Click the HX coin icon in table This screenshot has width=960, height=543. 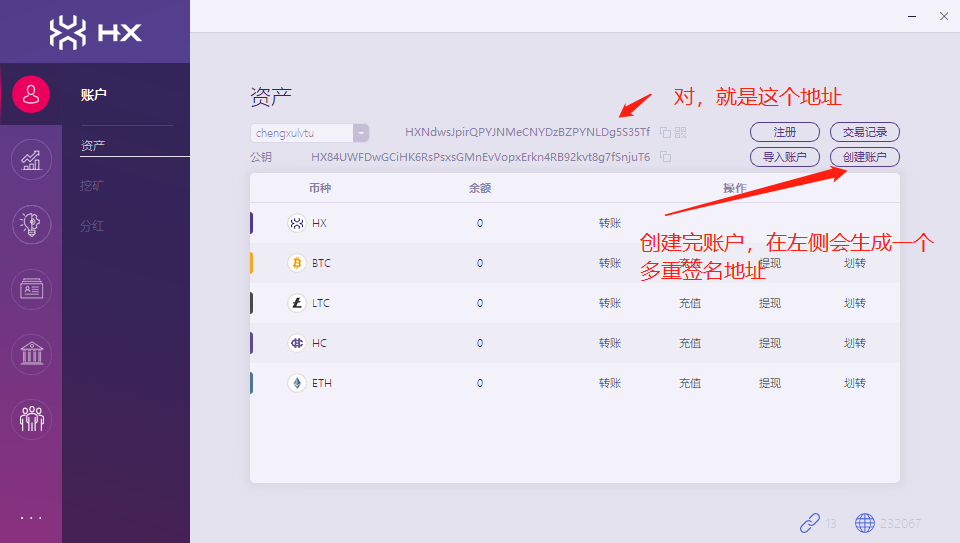coord(297,223)
